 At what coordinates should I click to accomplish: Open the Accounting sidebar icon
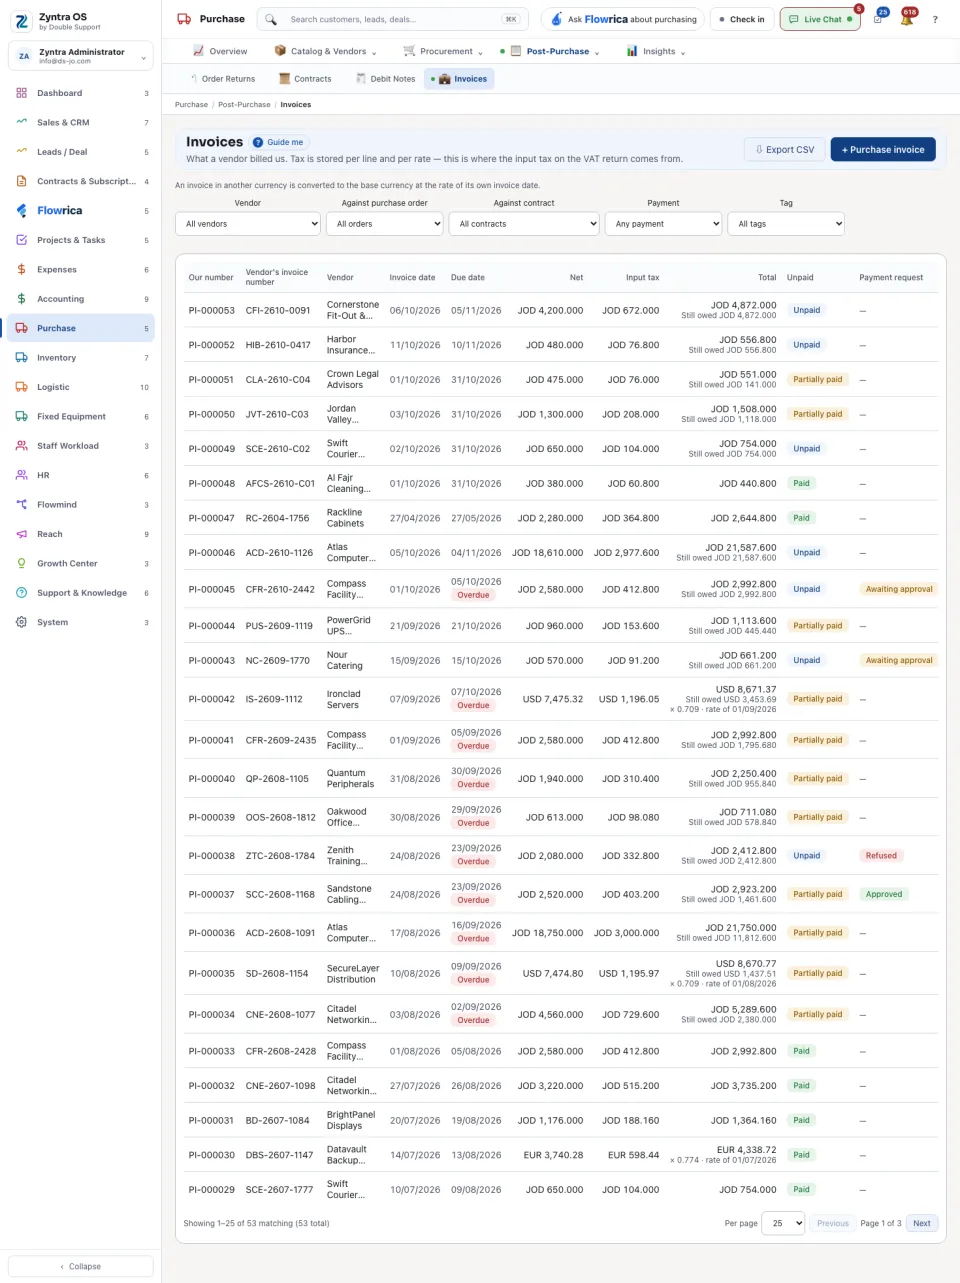pos(21,299)
